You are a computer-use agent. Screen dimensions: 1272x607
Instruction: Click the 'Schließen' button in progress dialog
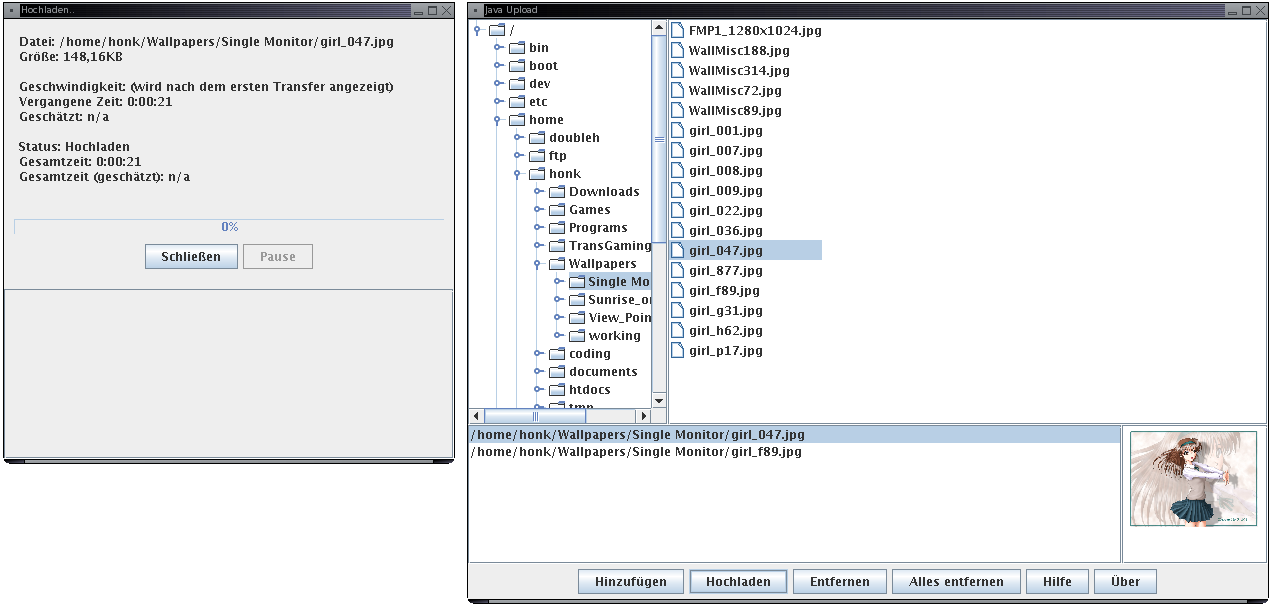point(191,257)
